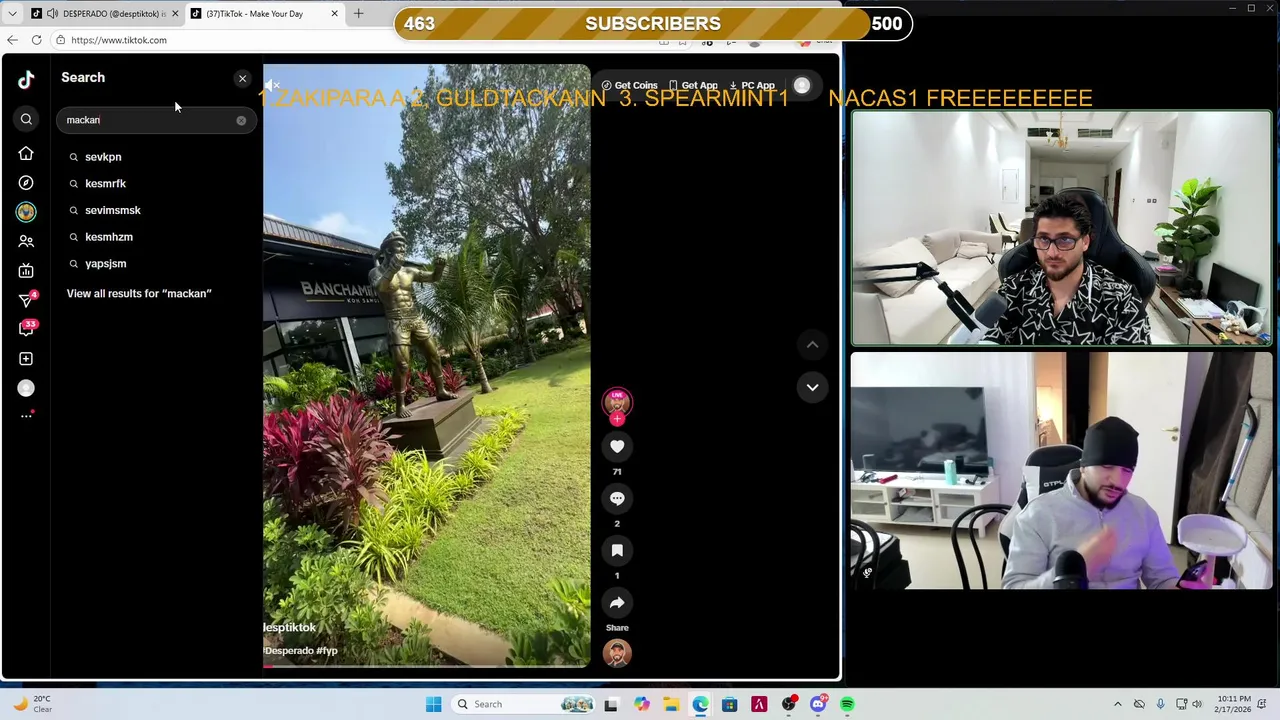Open the More three-dots menu in sidebar
Screen dimensions: 1280x720
tap(26, 416)
